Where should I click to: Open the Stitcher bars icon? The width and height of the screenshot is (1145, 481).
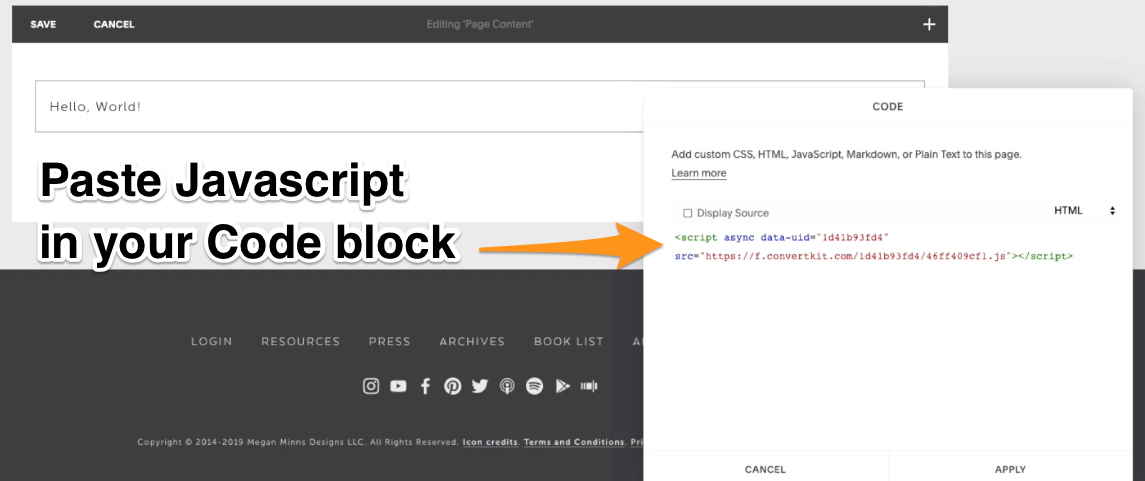tap(589, 386)
